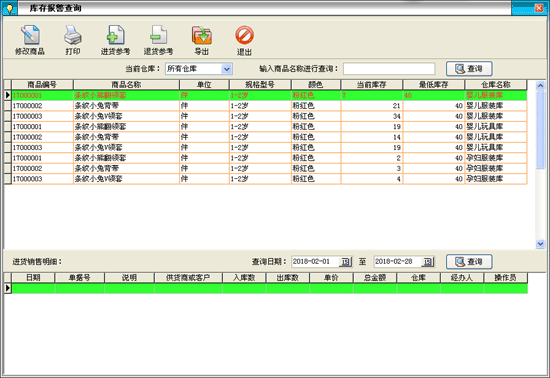Sort by 商品名称 column header

tap(126, 85)
